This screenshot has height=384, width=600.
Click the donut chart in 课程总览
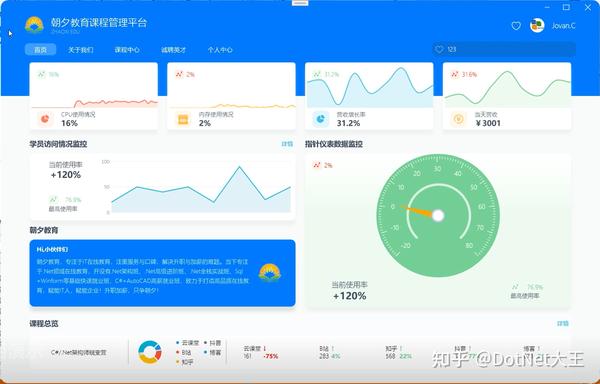tap(150, 352)
